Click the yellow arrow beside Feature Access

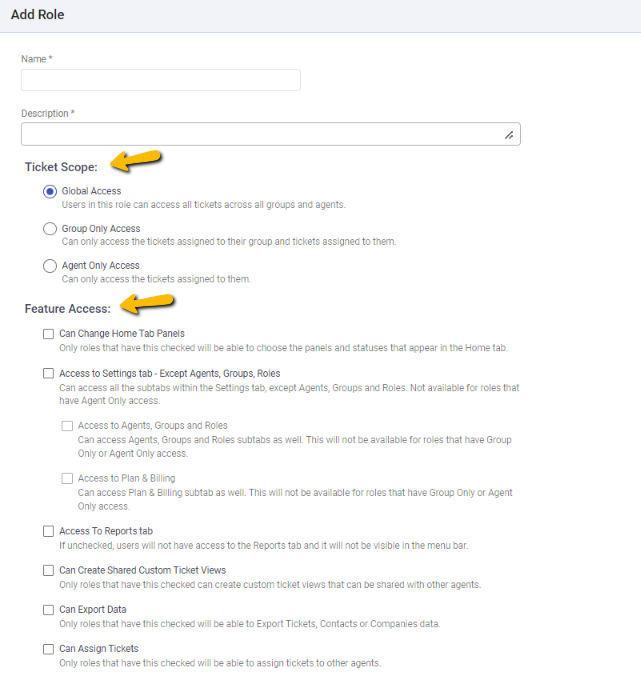pos(147,303)
